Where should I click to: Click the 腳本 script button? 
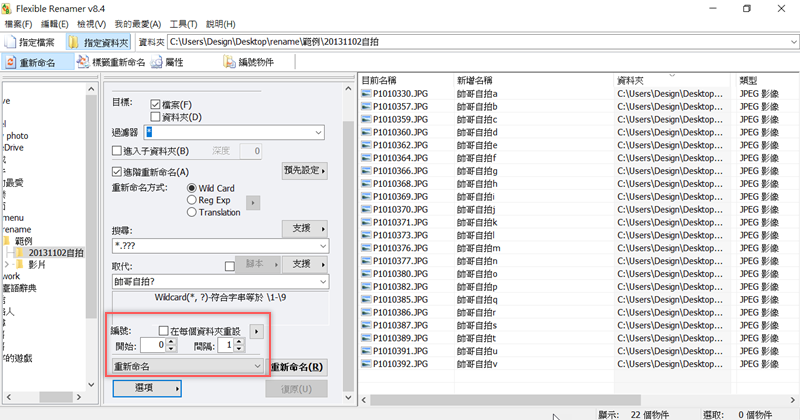[x=258, y=264]
